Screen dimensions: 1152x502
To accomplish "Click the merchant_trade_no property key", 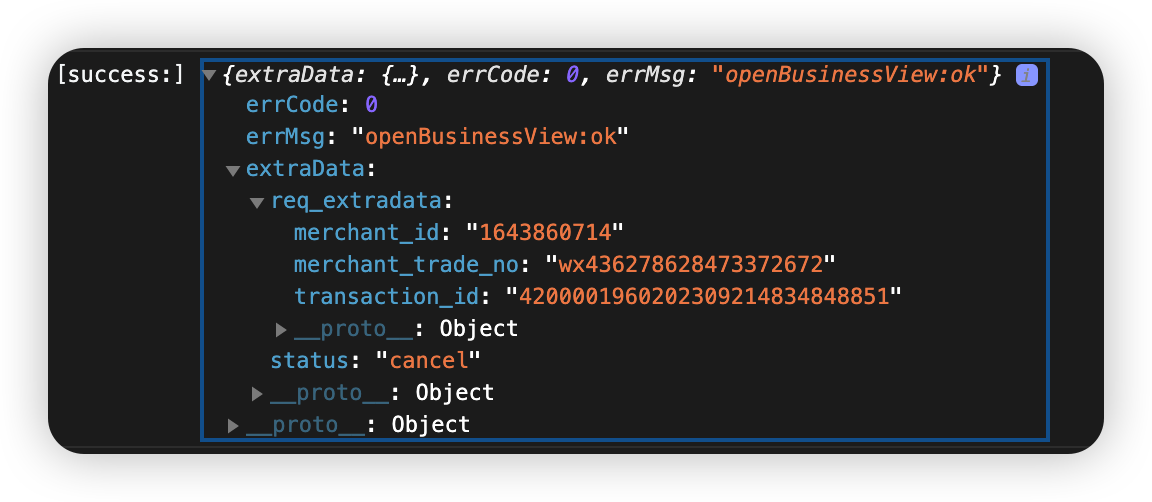I will (x=407, y=265).
